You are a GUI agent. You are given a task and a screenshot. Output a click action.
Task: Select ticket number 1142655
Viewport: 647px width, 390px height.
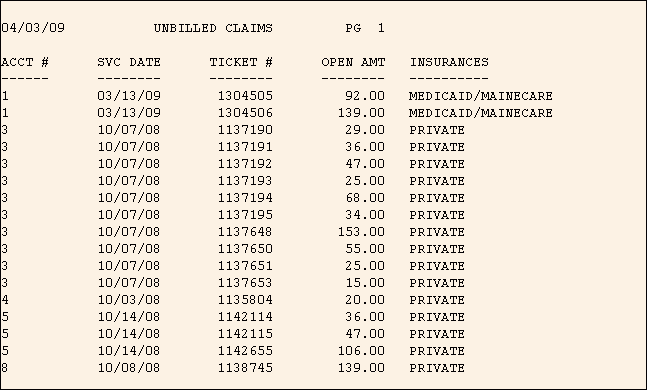[245, 350]
